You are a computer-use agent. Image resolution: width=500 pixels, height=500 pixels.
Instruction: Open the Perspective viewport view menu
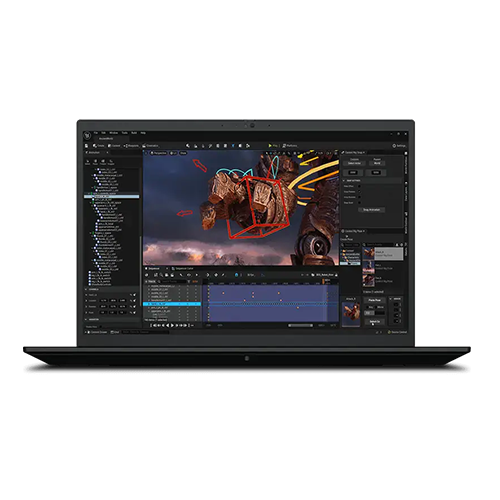[x=158, y=153]
